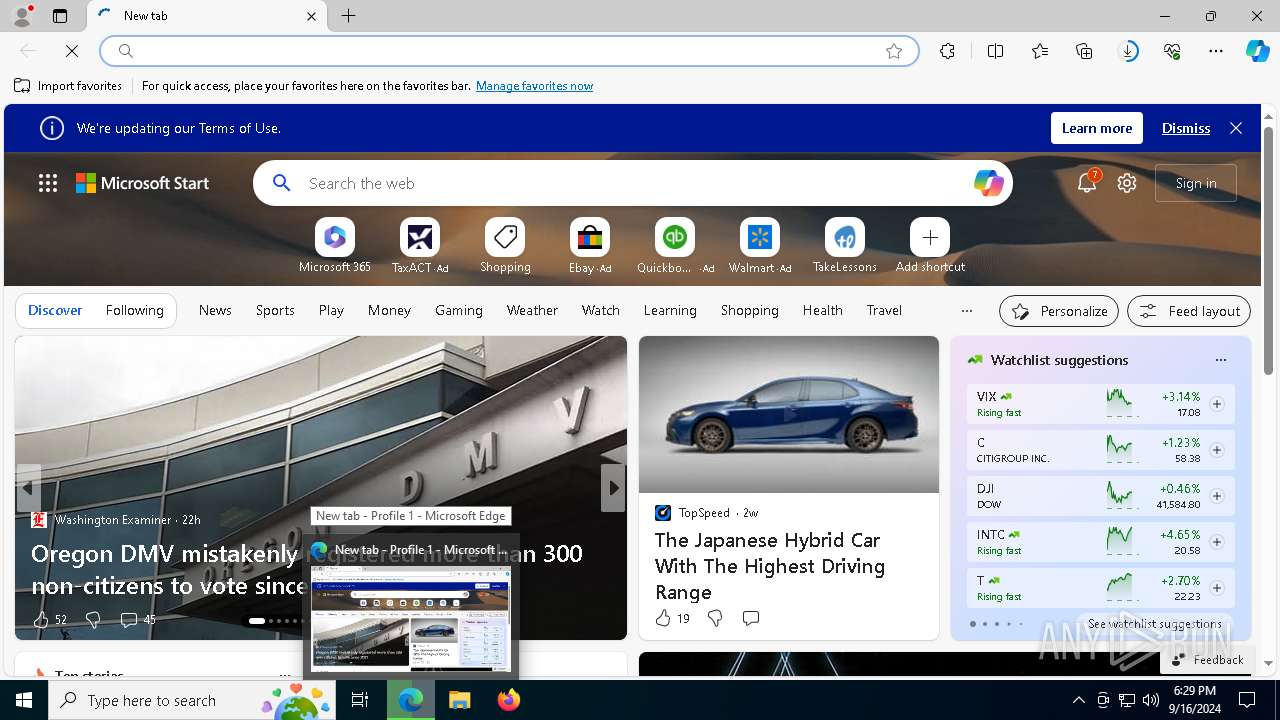
Task: Dislike the TopSpeed hybrid car article
Action: click(715, 619)
